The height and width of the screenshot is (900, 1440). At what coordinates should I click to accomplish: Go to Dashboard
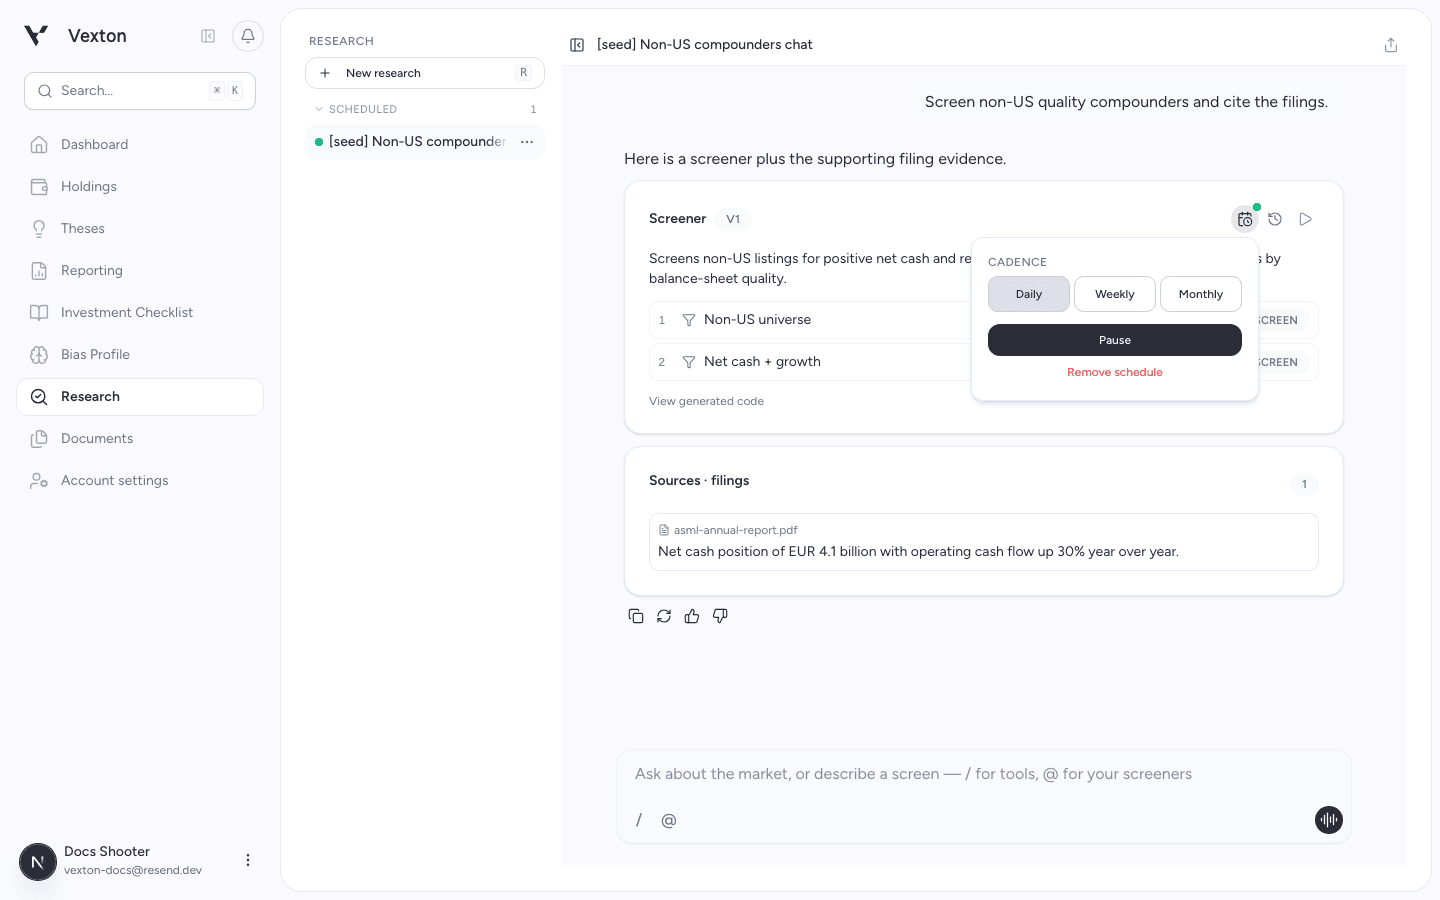click(x=140, y=144)
